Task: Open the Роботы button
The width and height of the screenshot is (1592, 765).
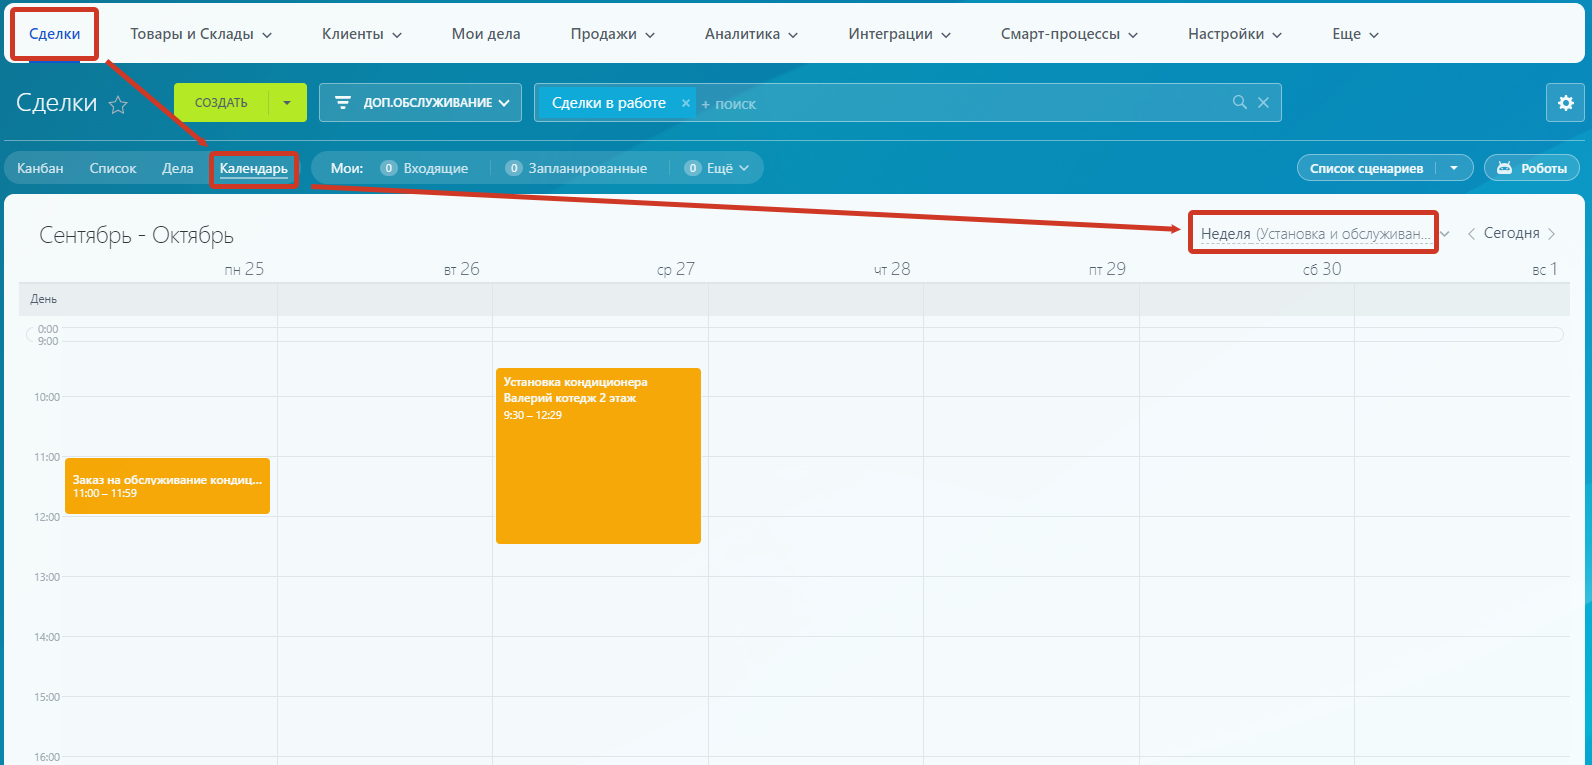Action: (x=1532, y=168)
